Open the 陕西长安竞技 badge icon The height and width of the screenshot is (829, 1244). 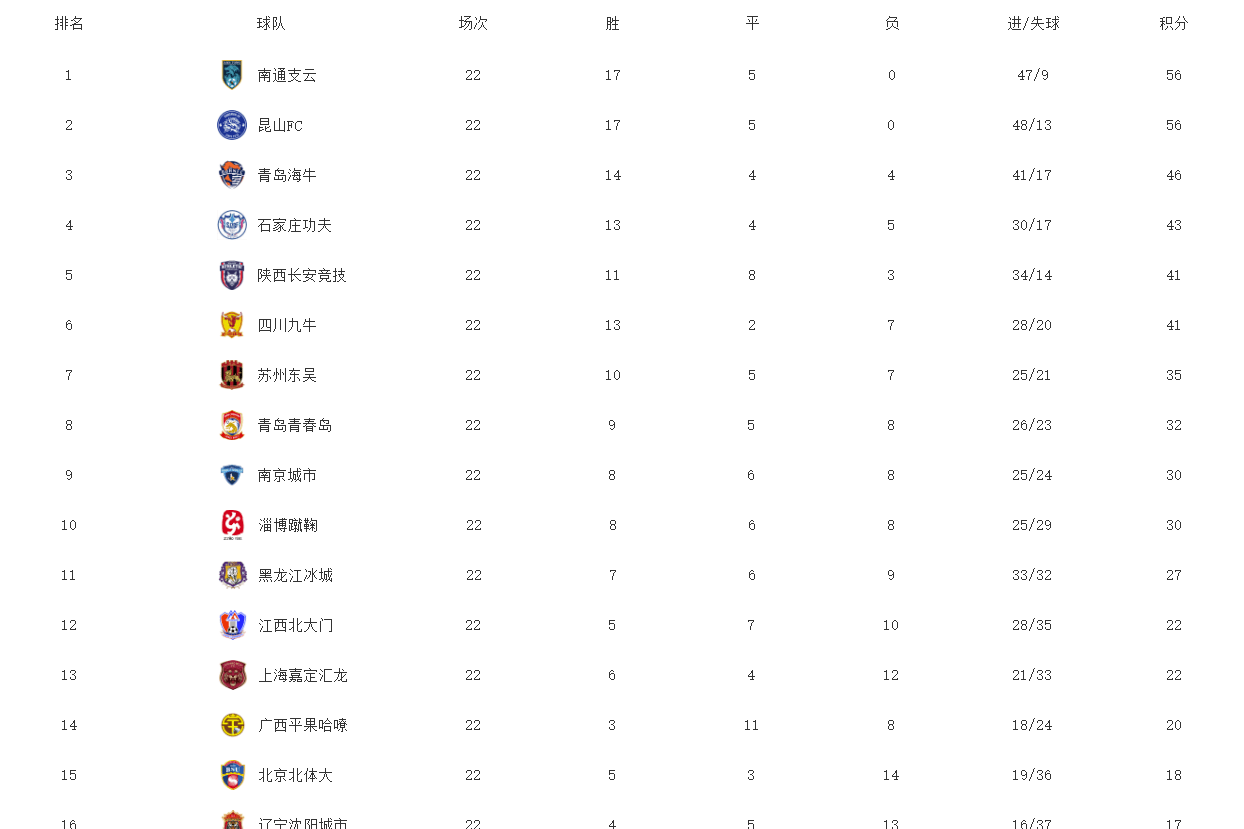[x=232, y=275]
